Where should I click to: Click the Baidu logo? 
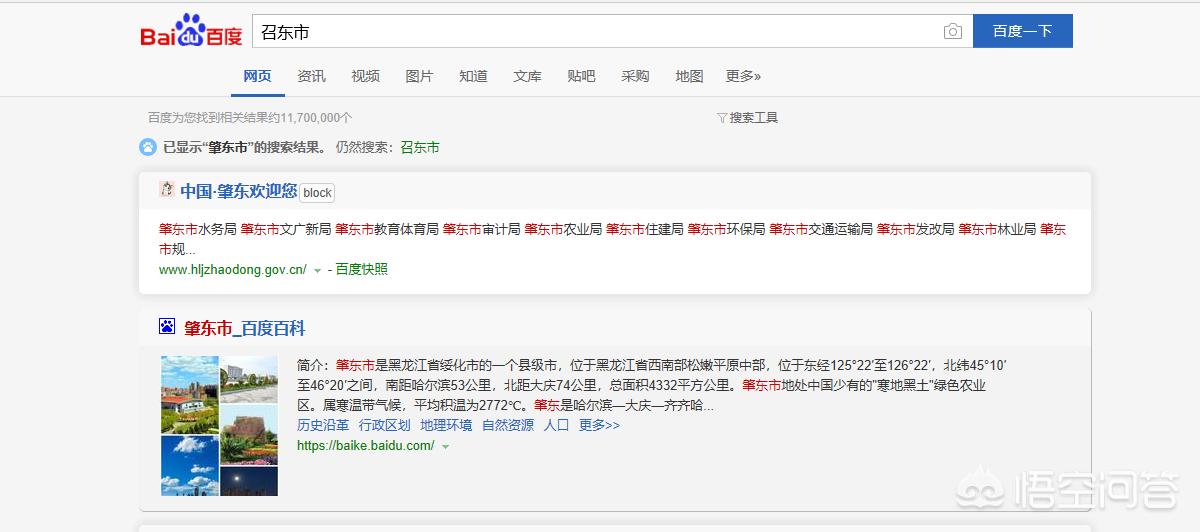(x=191, y=31)
